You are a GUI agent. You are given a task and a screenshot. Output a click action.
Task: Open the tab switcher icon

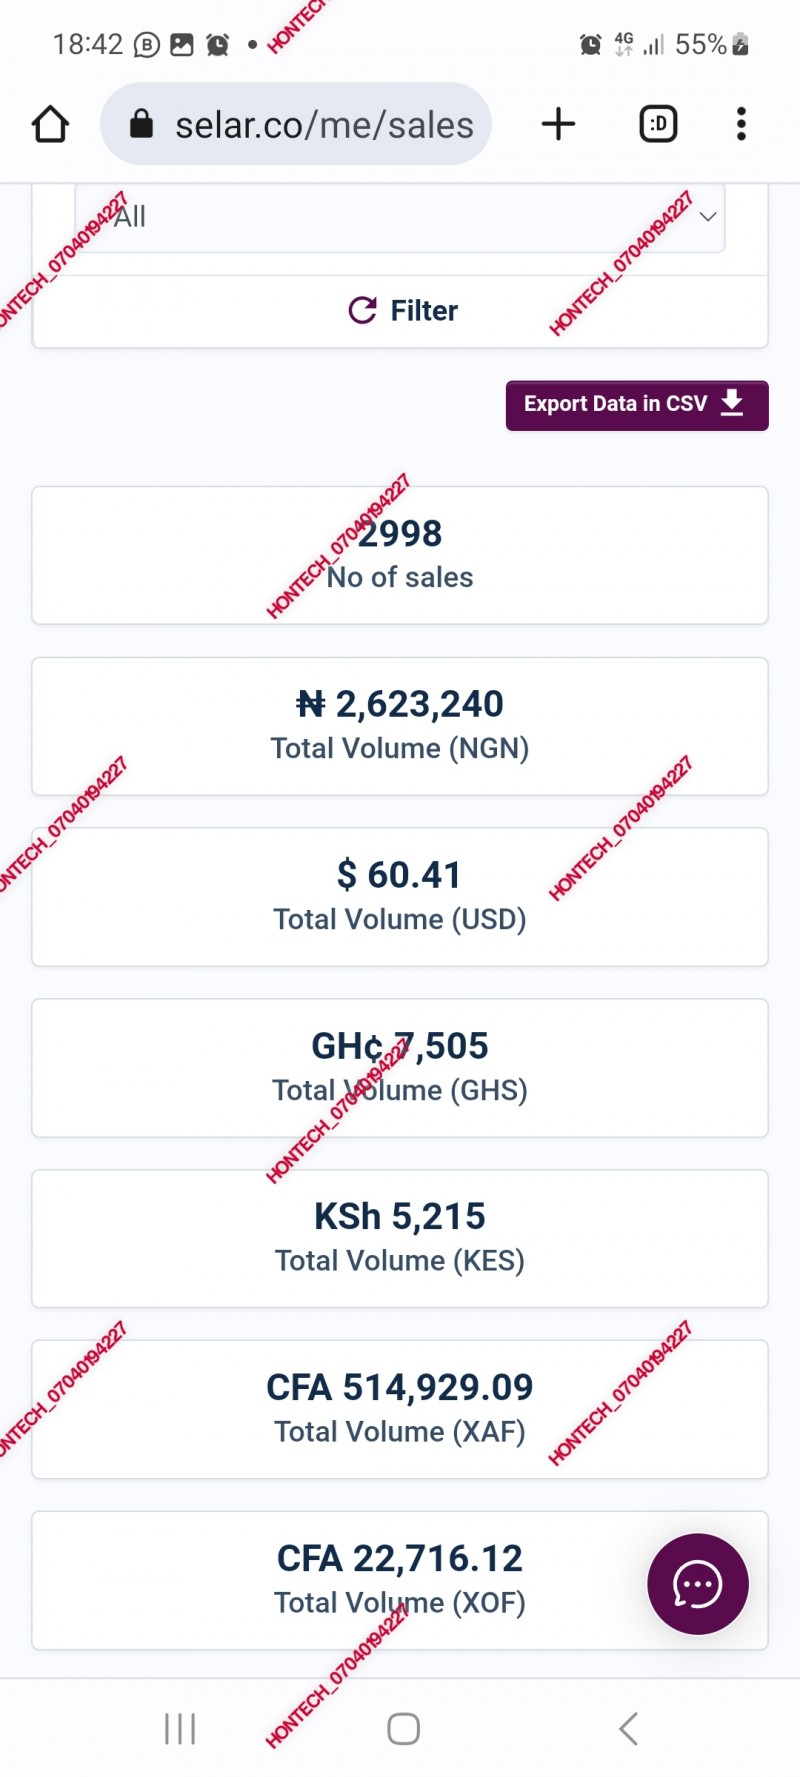[658, 124]
